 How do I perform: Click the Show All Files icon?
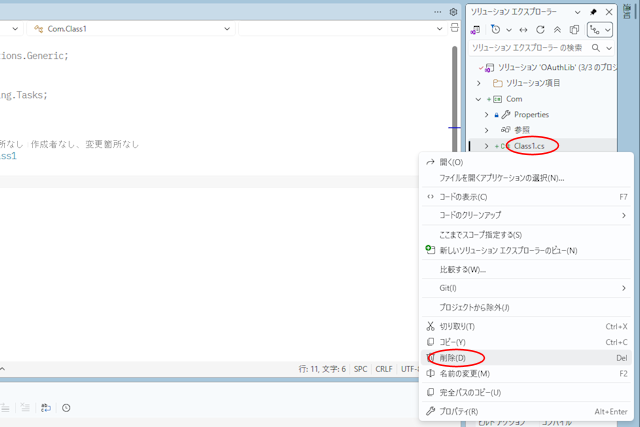coord(576,30)
